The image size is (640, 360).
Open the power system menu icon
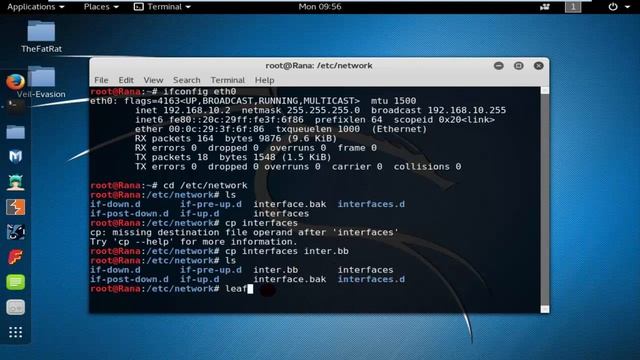613,7
